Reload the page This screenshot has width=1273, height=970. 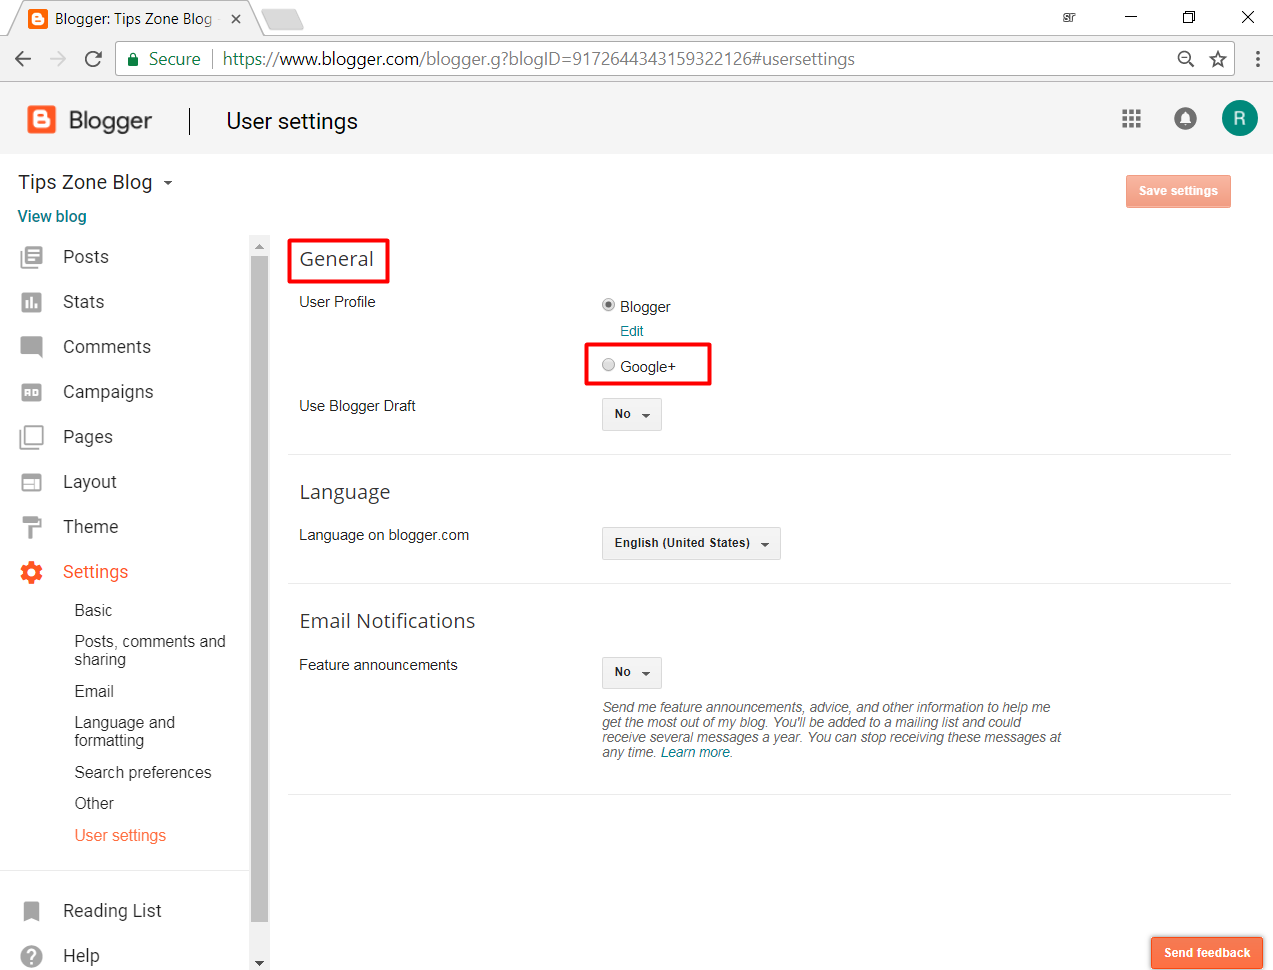pos(93,59)
